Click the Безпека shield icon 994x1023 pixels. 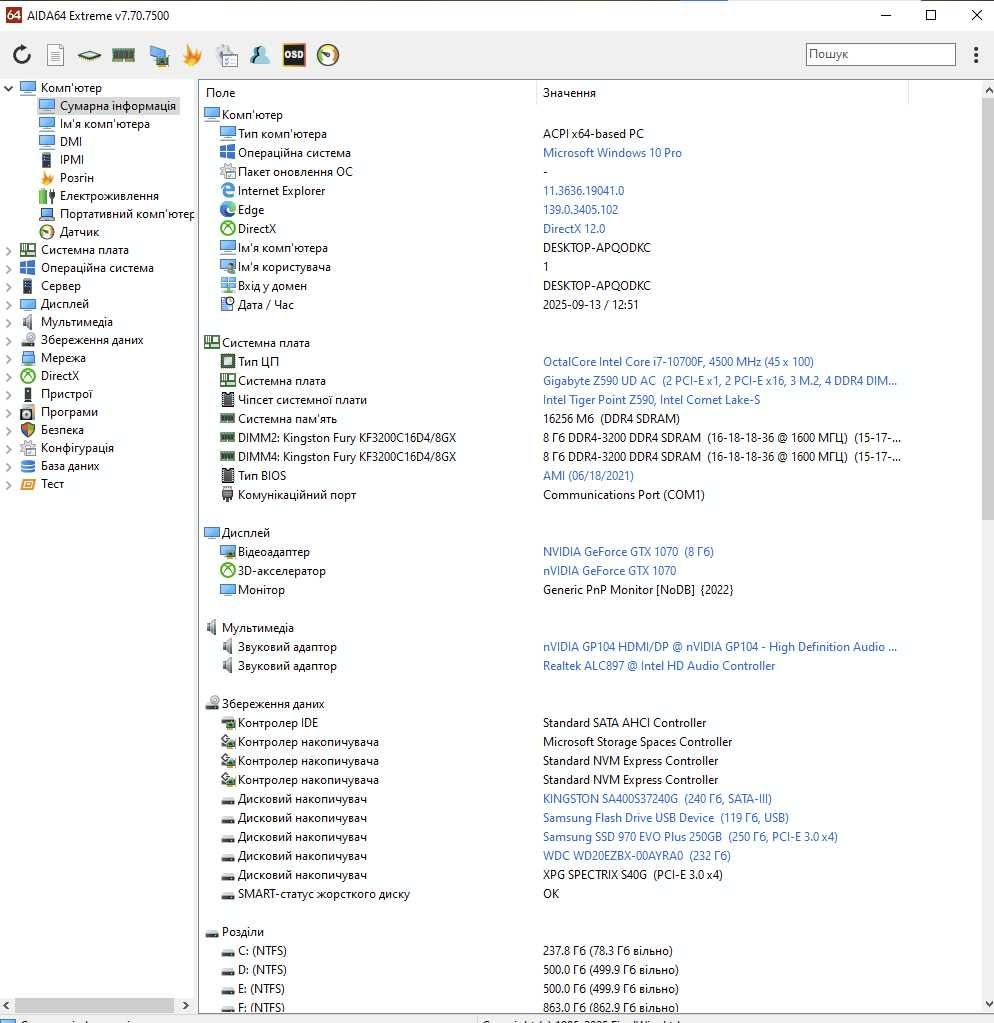(27, 430)
